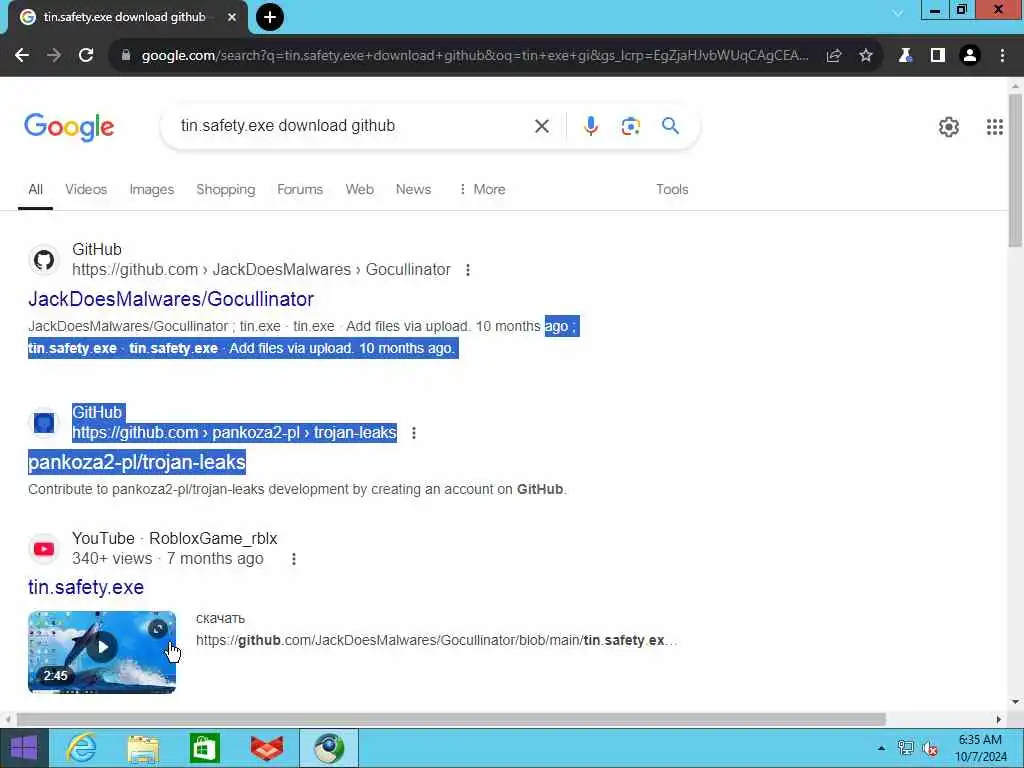Open a new tab with plus button
The image size is (1024, 768).
[x=270, y=17]
